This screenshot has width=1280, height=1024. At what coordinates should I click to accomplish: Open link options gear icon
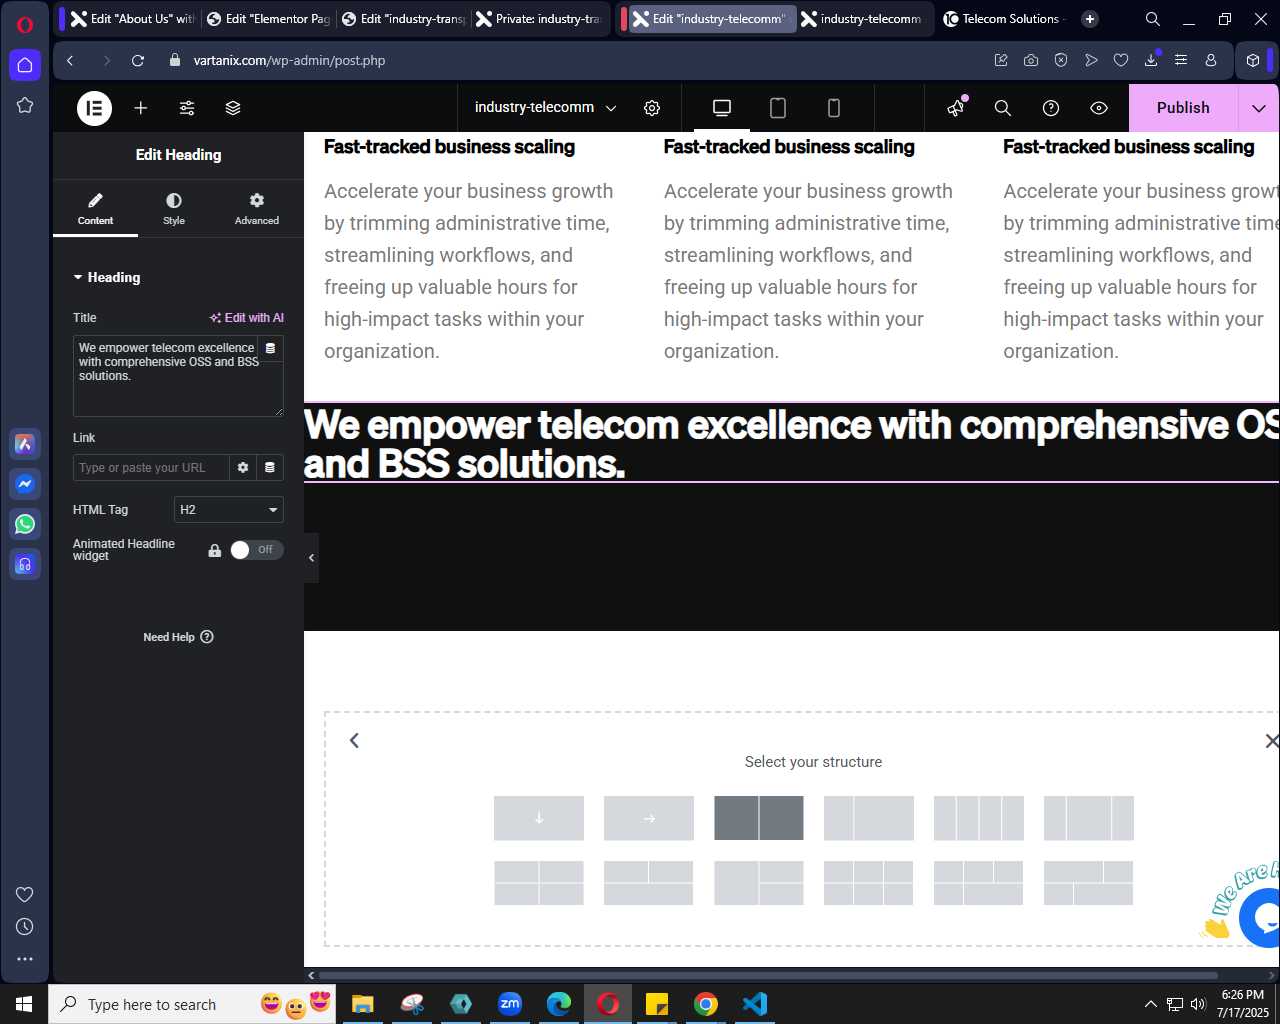click(243, 467)
